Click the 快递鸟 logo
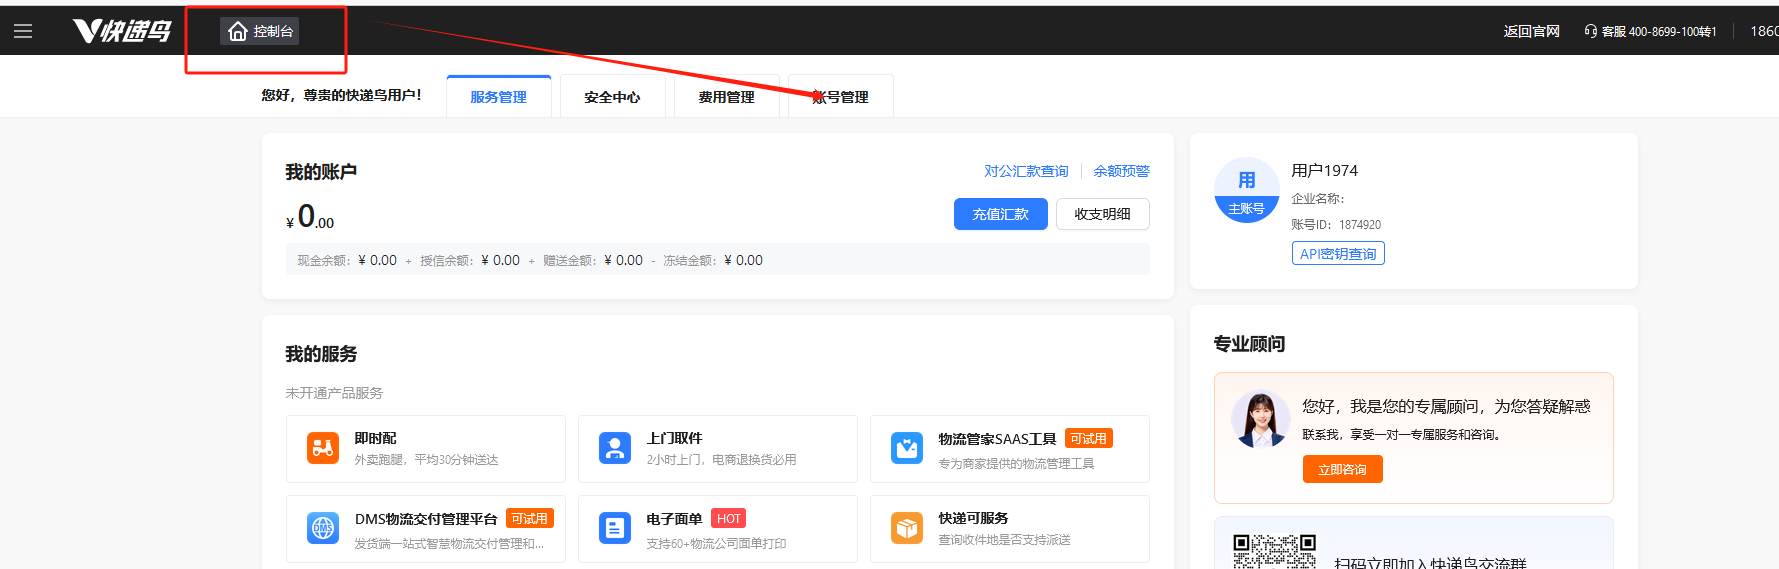 pos(122,31)
